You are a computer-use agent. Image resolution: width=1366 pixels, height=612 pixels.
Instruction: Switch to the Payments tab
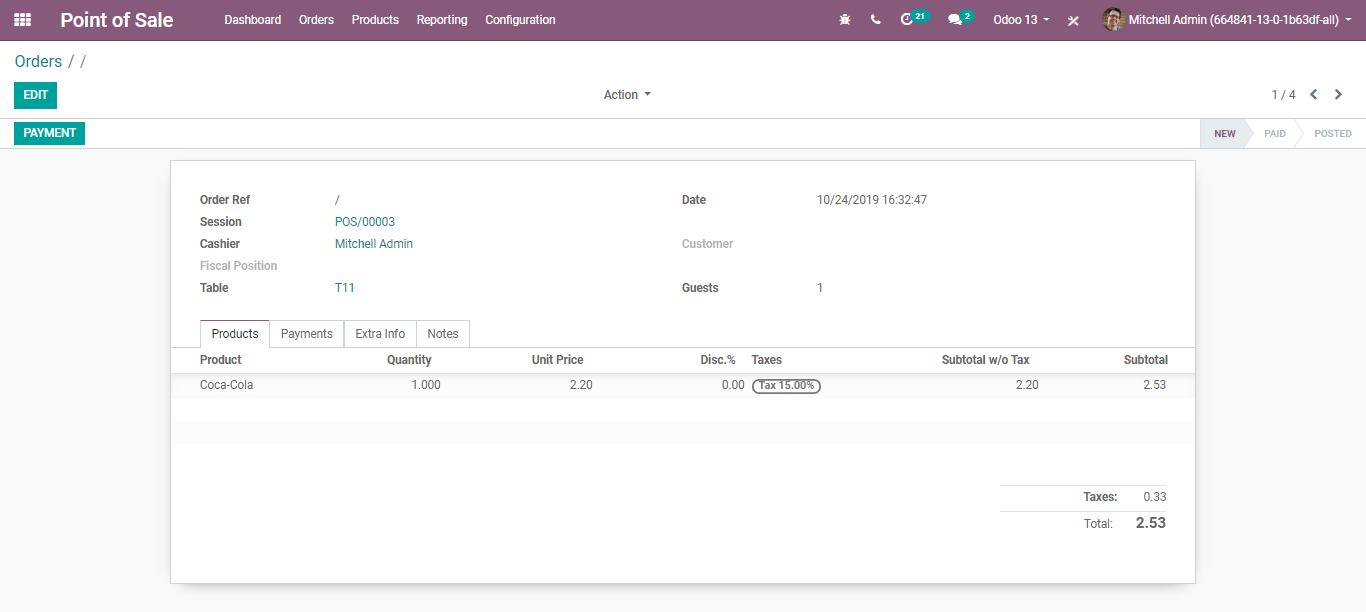306,334
